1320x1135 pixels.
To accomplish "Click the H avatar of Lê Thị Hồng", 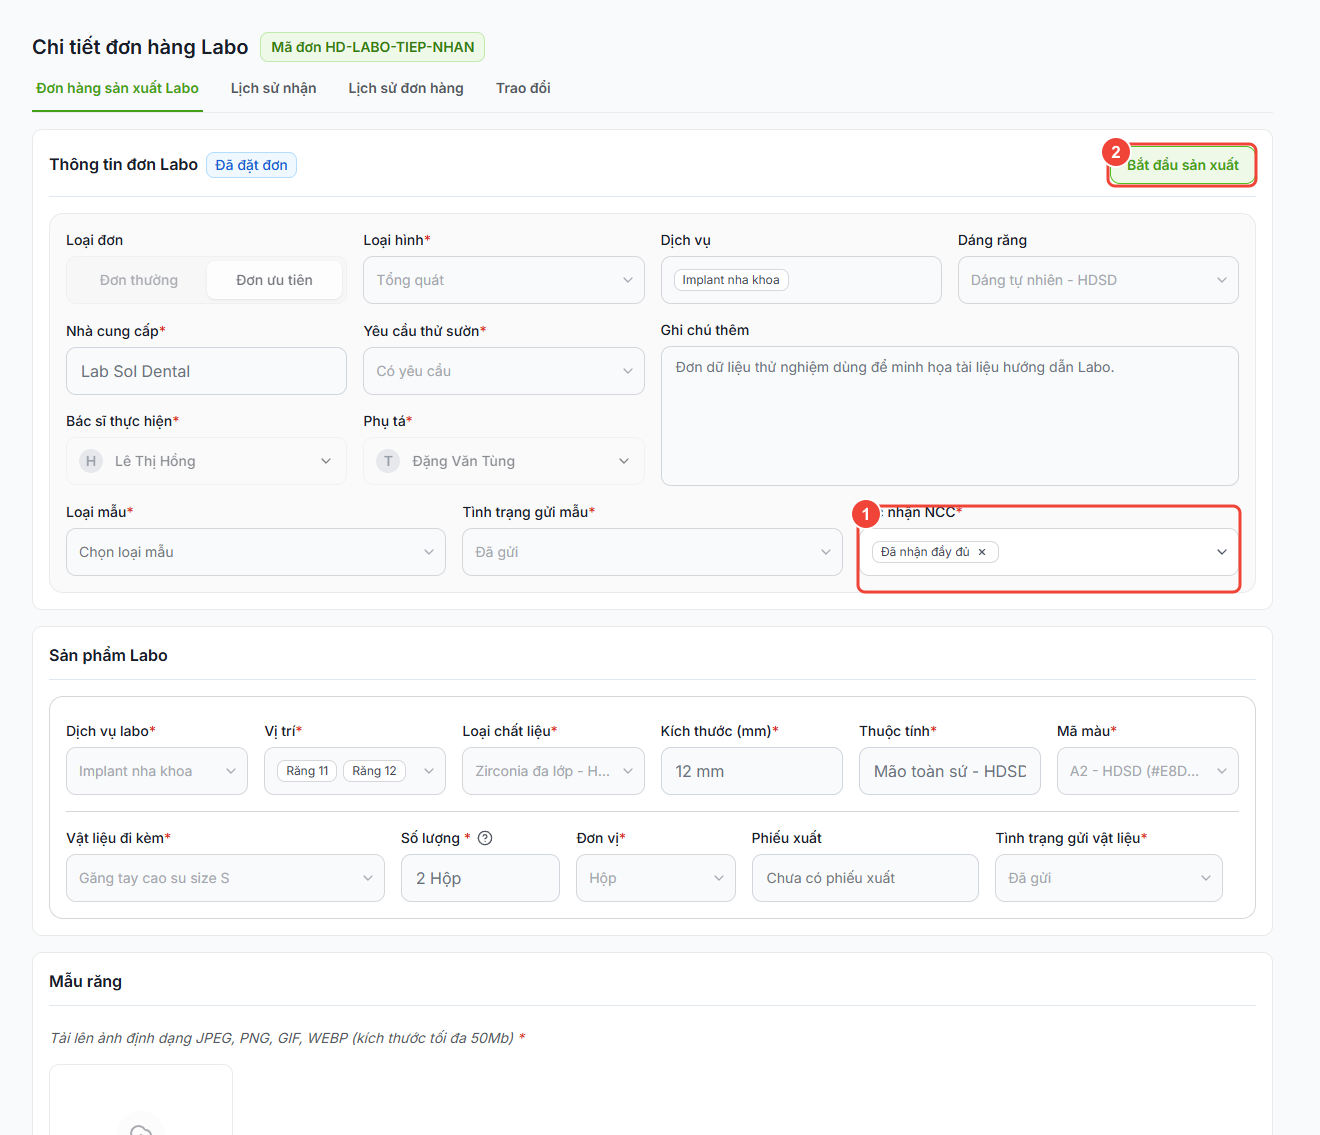I will 91,461.
